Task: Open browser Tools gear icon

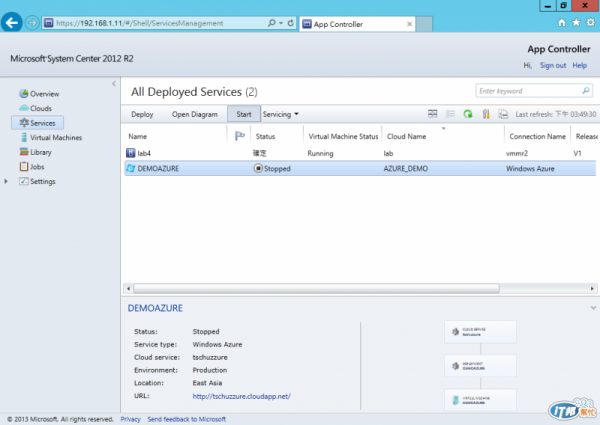Action: pos(590,23)
